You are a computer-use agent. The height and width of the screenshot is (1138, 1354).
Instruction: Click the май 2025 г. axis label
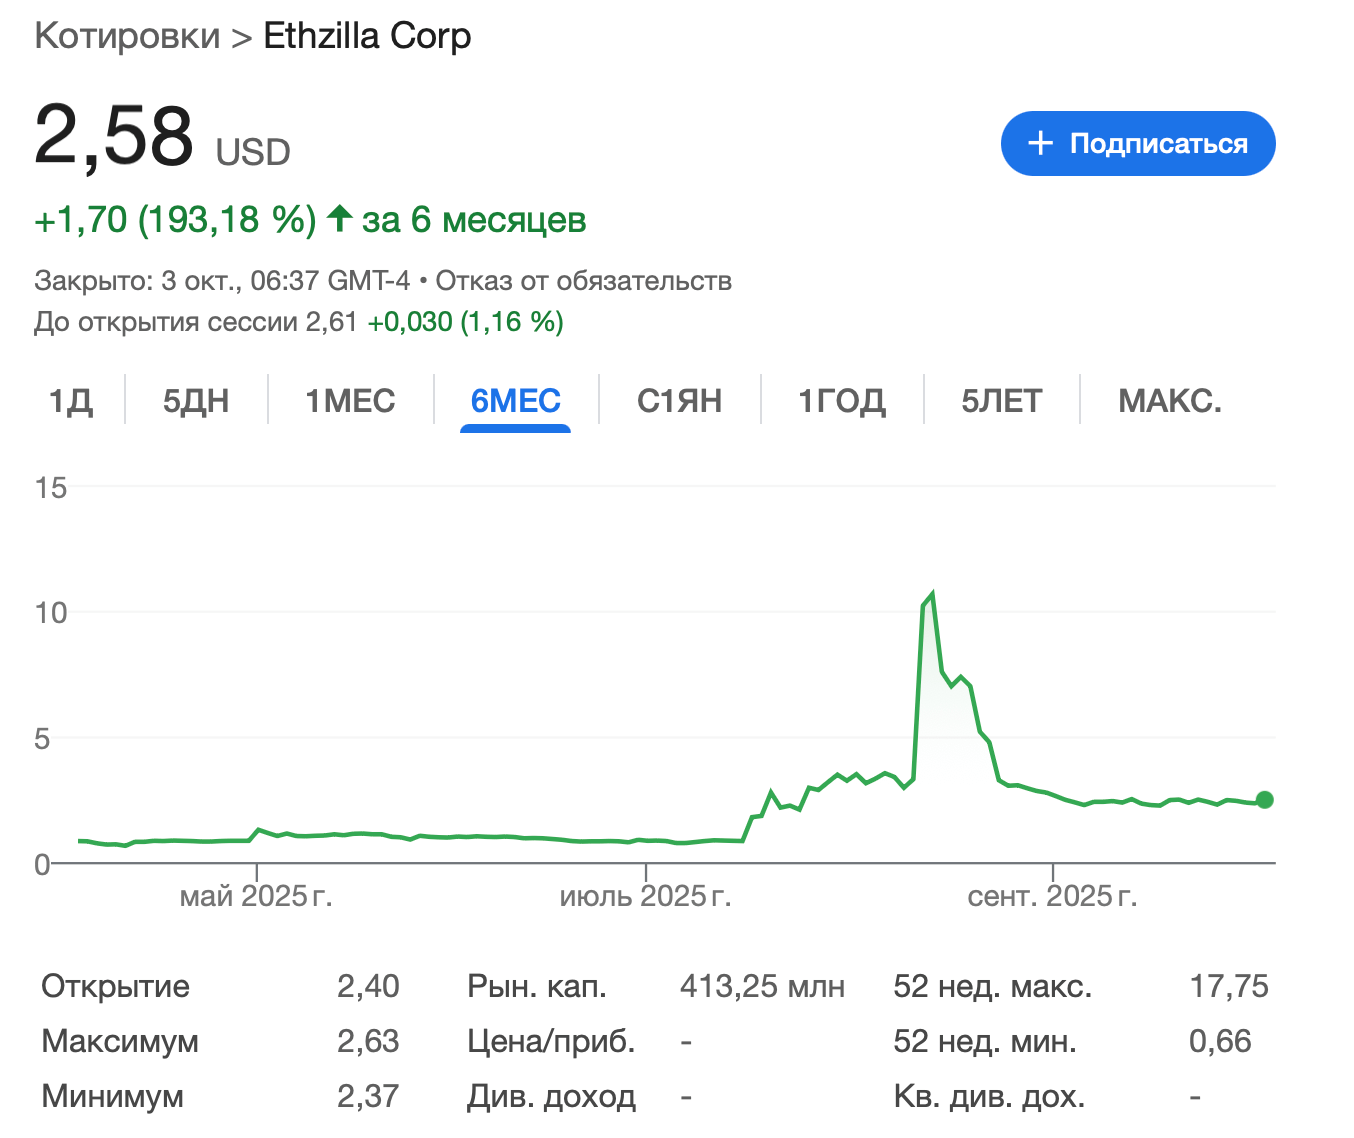point(256,896)
